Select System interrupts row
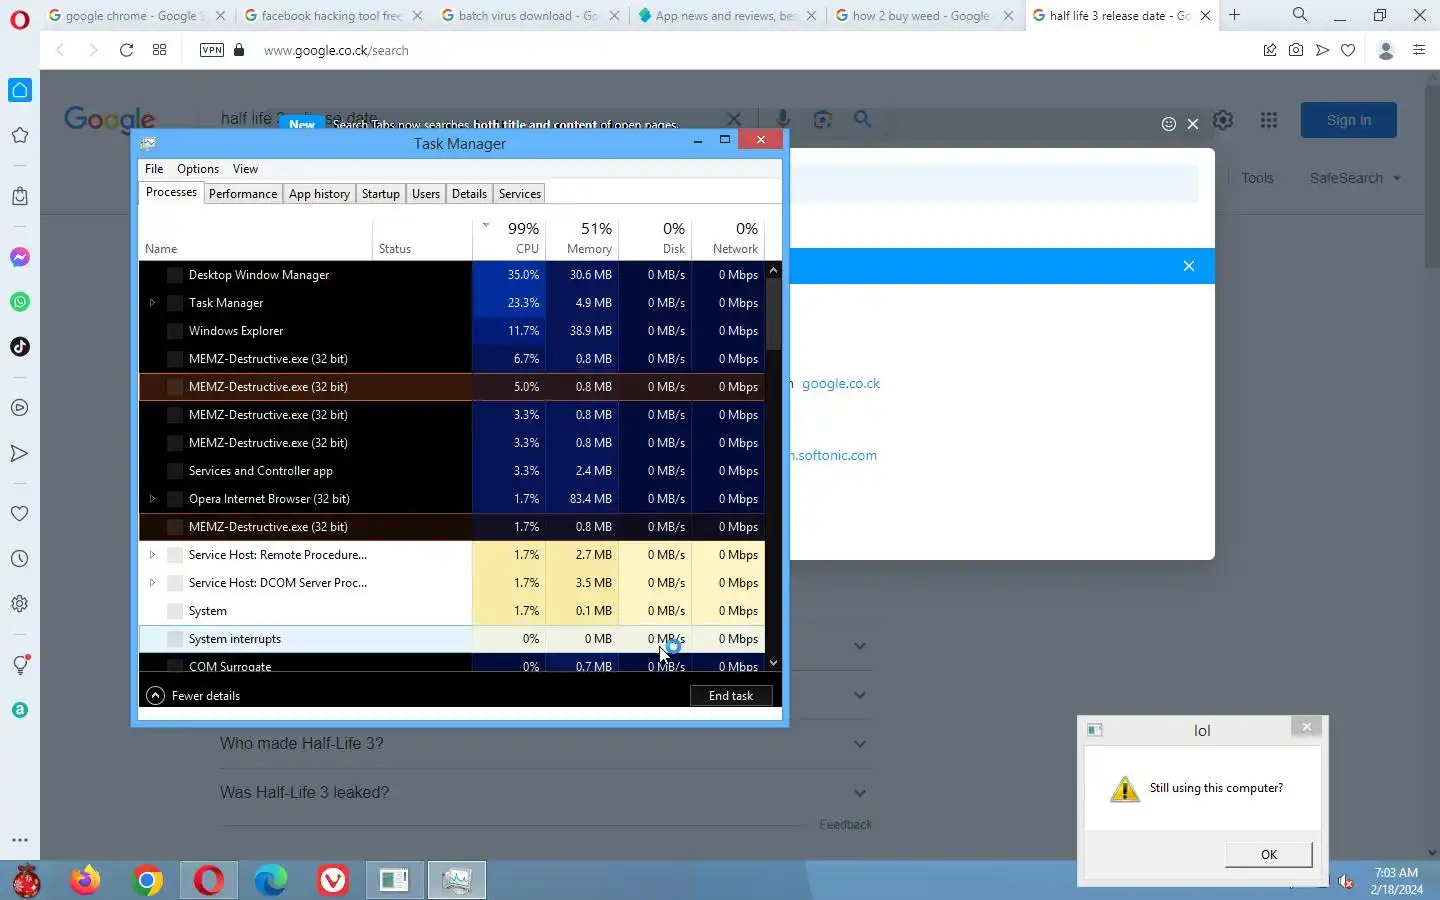1440x900 pixels. [452, 639]
